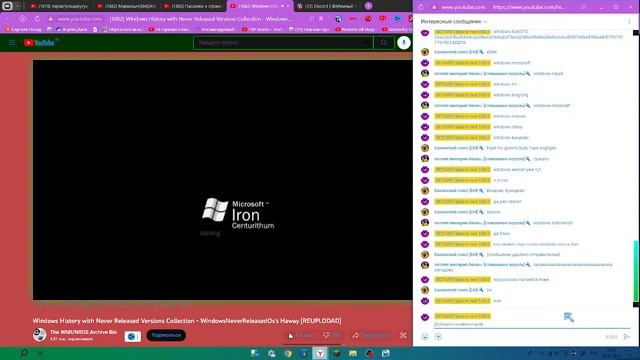Viewport: 640px width, 360px height.
Task: Open a new browser tab with plus
Action: coord(369,6)
